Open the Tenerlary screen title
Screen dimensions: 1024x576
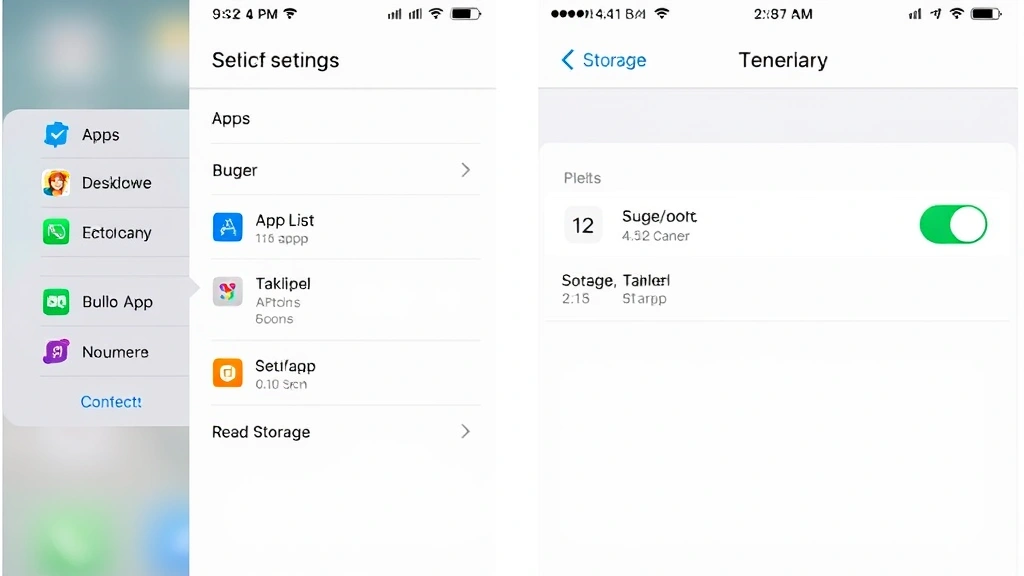783,60
